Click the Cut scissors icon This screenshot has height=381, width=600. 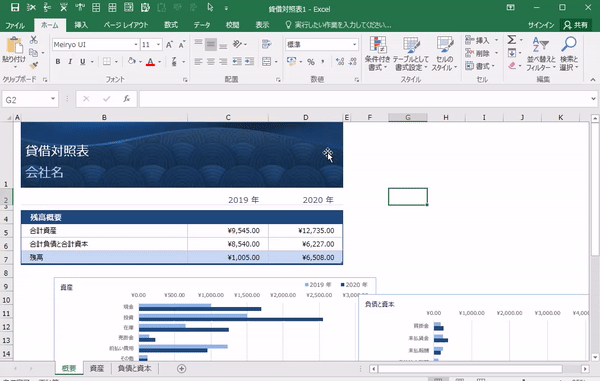(x=34, y=40)
